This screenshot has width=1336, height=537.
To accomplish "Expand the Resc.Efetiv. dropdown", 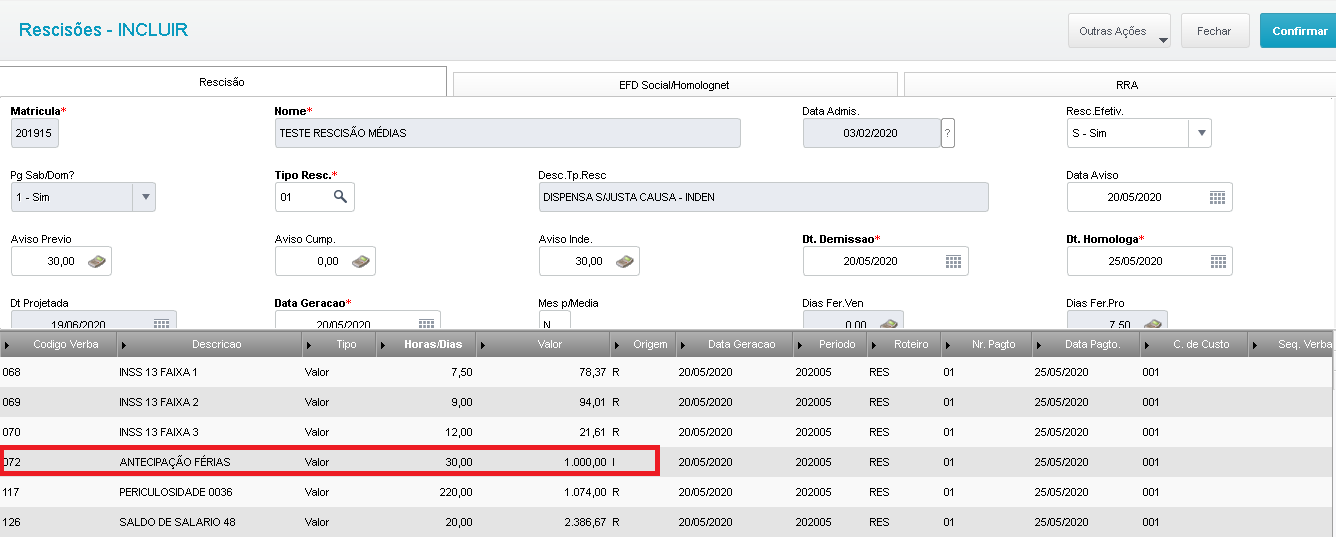I will click(1200, 133).
